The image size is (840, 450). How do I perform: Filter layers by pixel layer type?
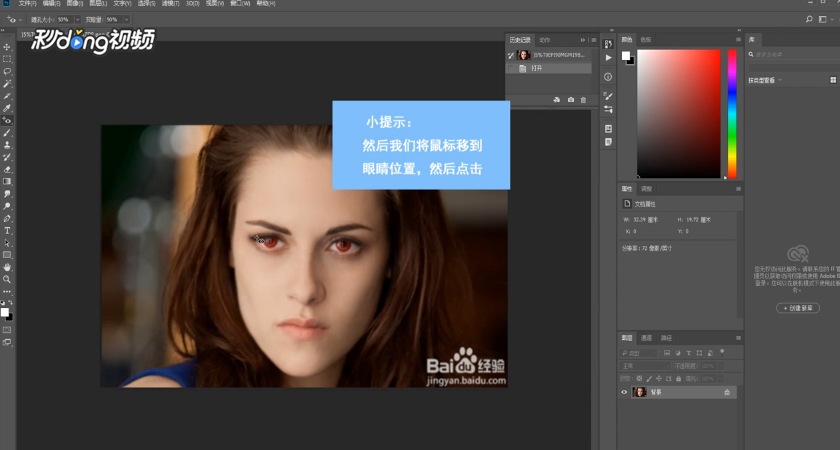(x=667, y=353)
